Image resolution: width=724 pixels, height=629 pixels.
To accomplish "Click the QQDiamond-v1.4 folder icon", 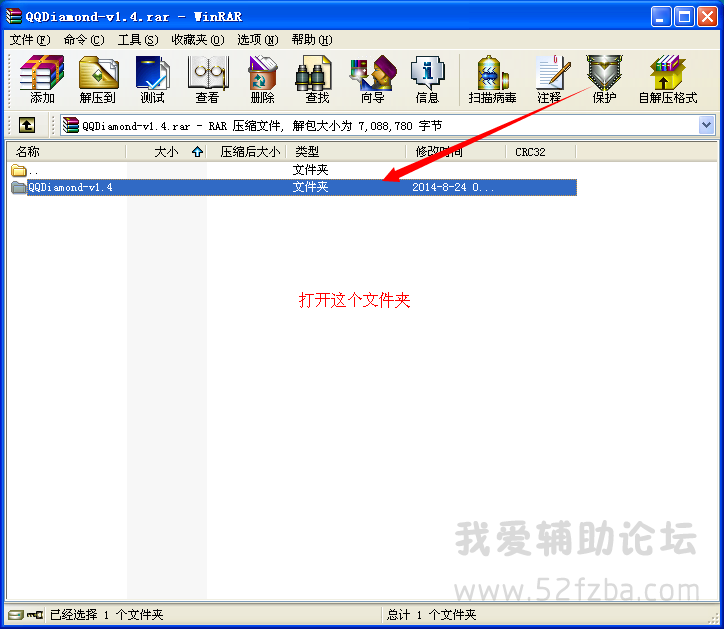I will click(x=18, y=187).
